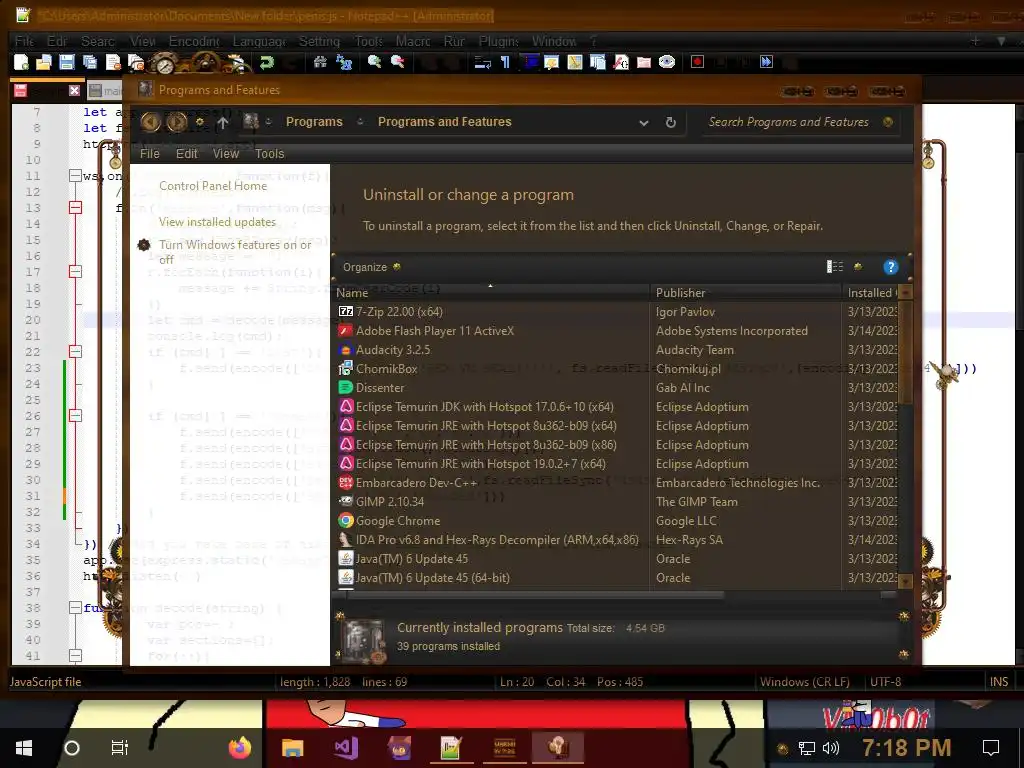Toggle the indent guide icon in Notepad++ toolbar
Image resolution: width=1024 pixels, height=768 pixels.
click(530, 62)
